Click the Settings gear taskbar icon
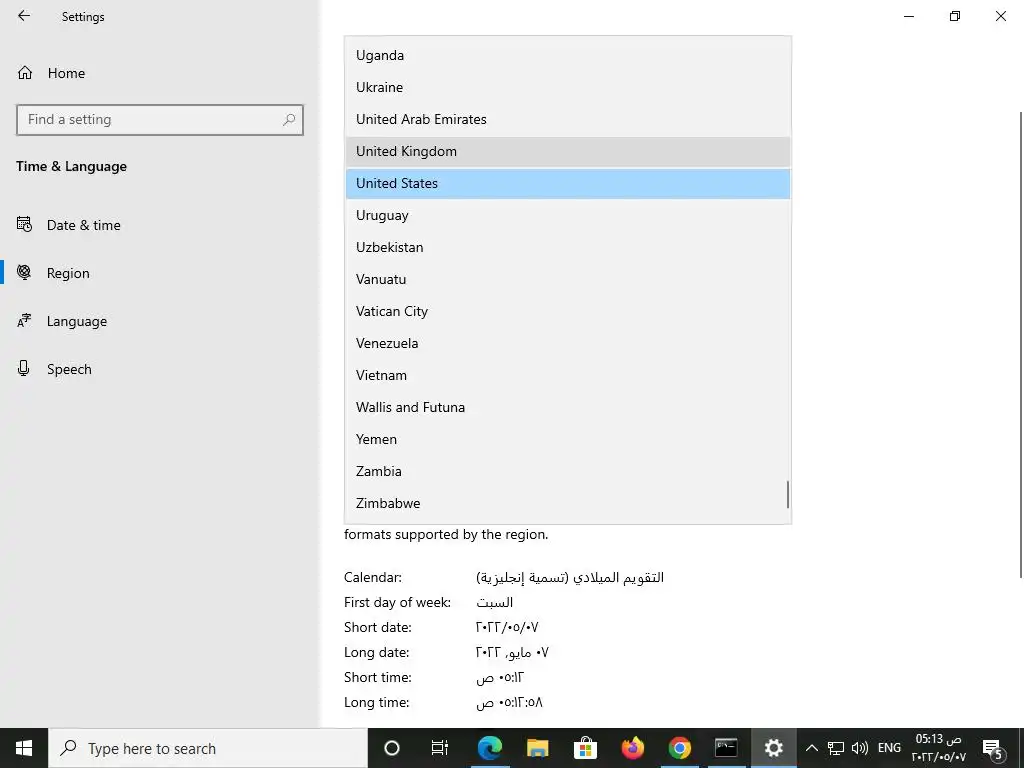 click(774, 748)
